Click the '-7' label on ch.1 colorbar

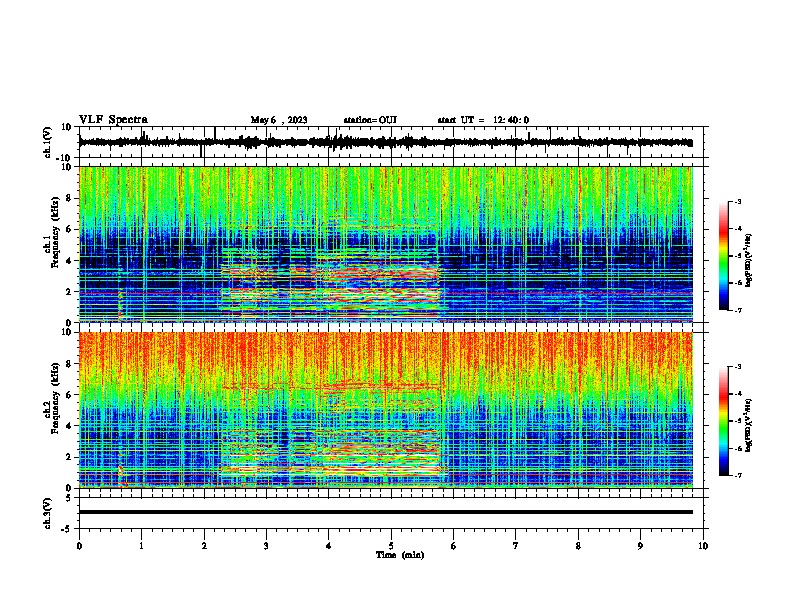737,310
